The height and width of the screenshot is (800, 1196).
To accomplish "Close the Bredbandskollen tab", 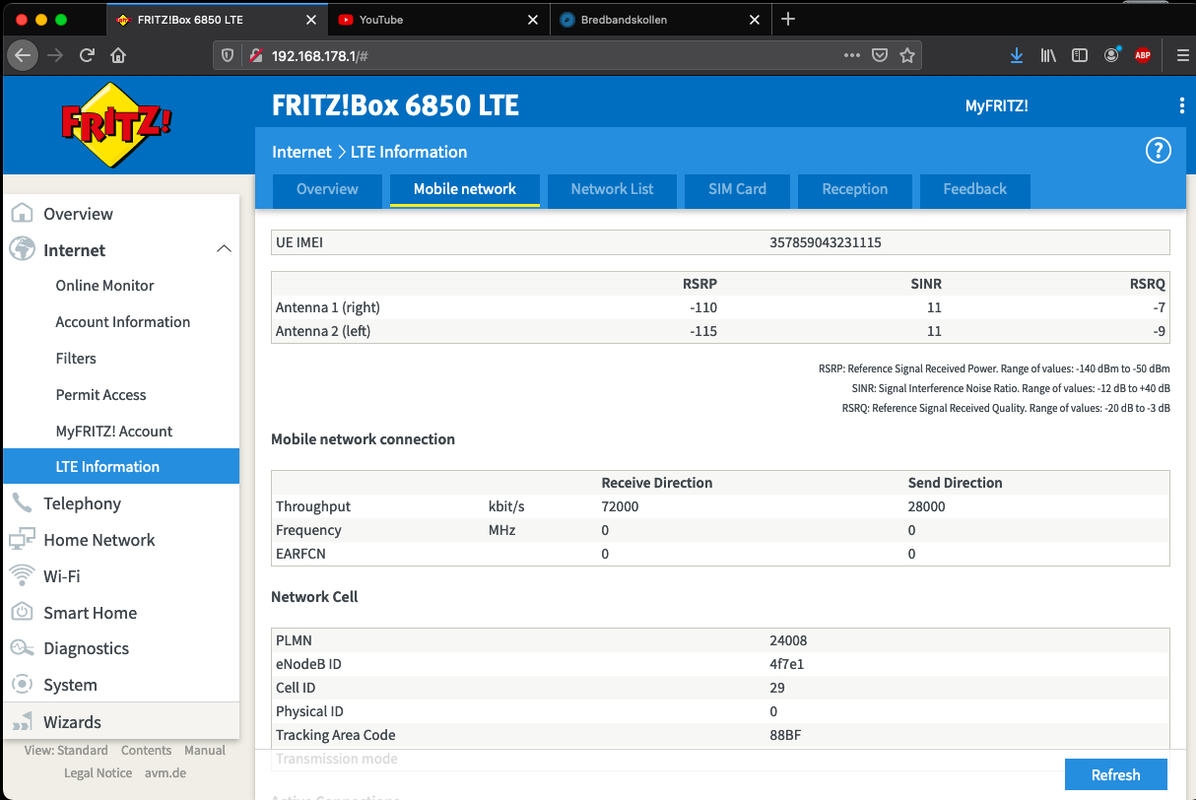I will [x=754, y=20].
